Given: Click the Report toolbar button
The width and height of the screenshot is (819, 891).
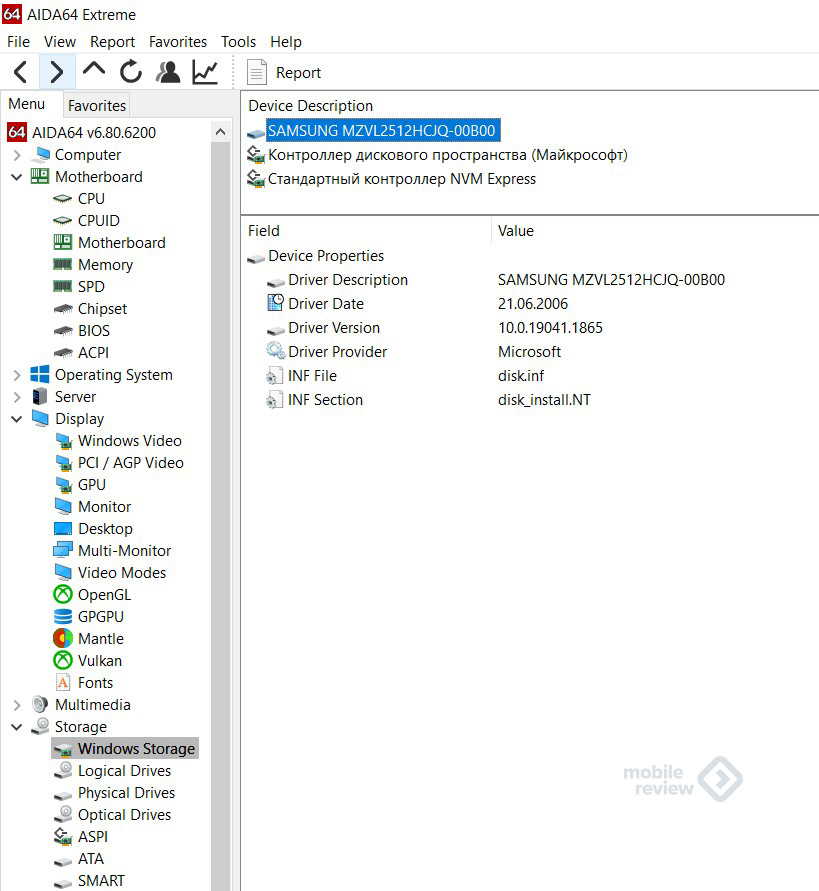Looking at the screenshot, I should tap(284, 73).
